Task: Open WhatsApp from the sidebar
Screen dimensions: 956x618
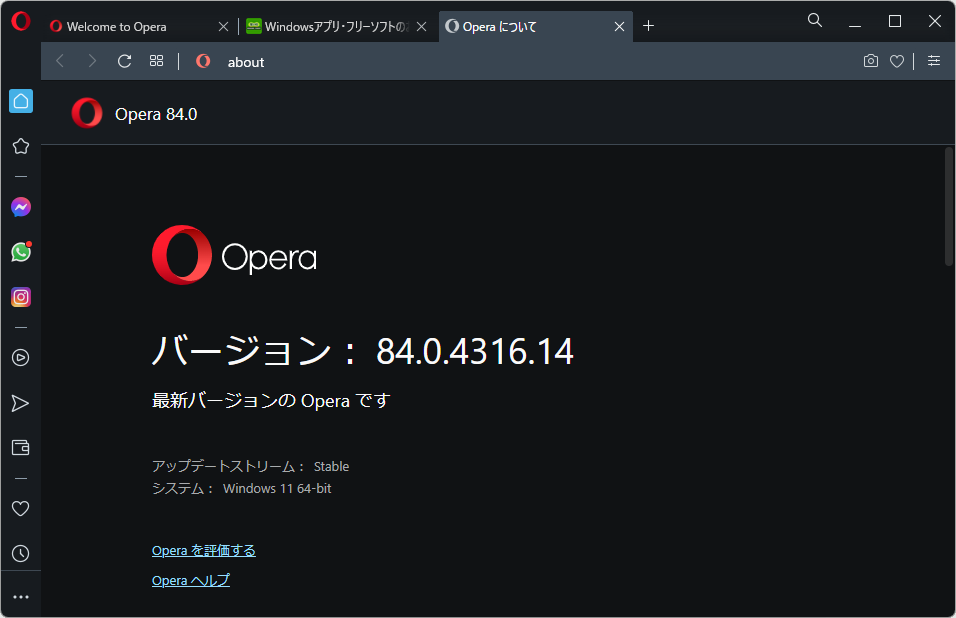Action: click(21, 252)
